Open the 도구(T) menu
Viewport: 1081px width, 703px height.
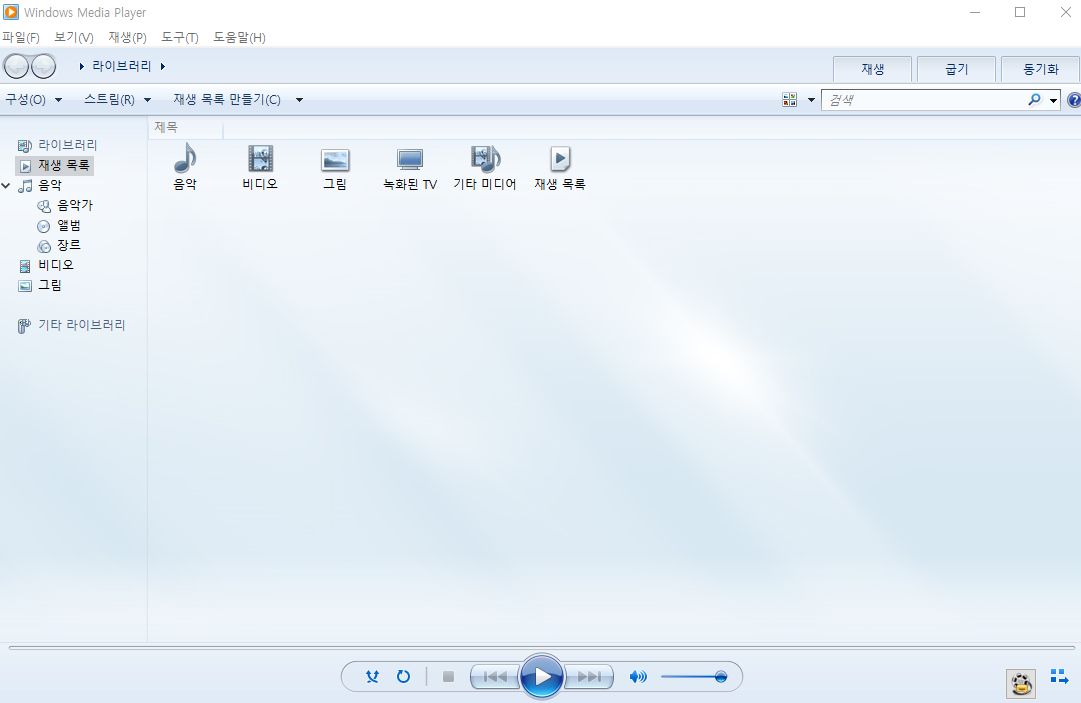pyautogui.click(x=180, y=37)
